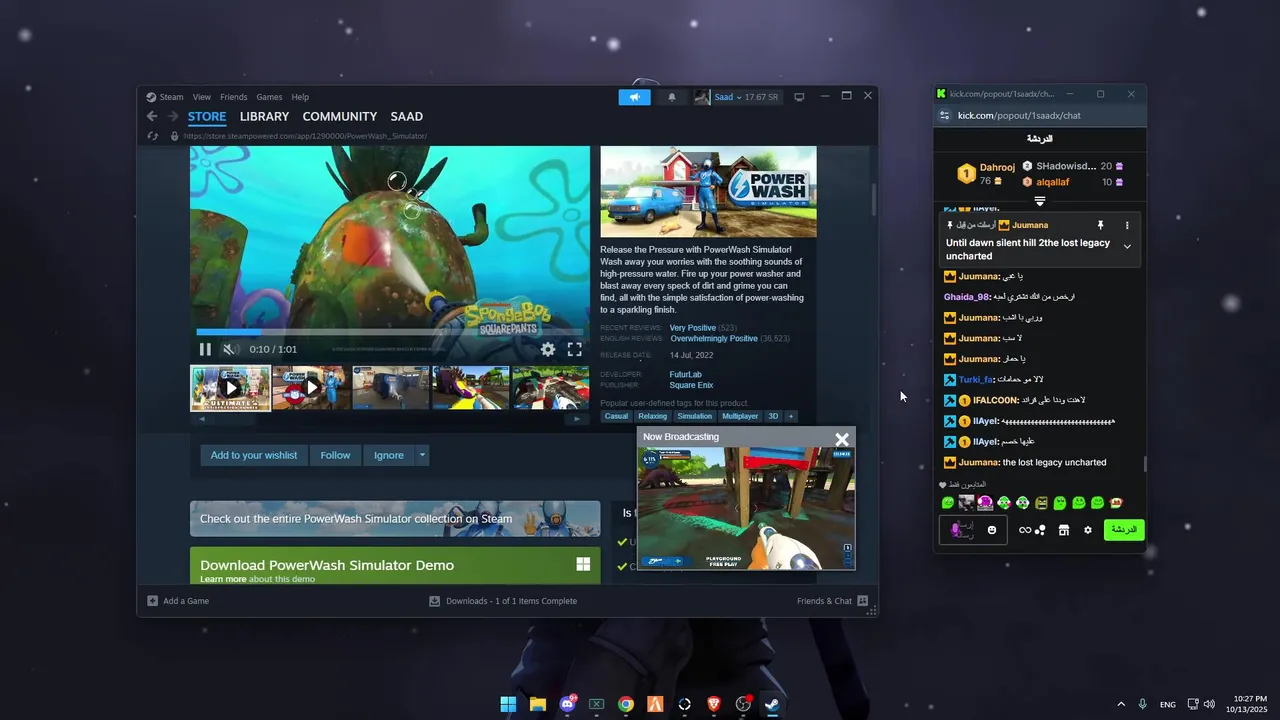Open the Help menu in Steam
This screenshot has height=720, width=1280.
300,97
